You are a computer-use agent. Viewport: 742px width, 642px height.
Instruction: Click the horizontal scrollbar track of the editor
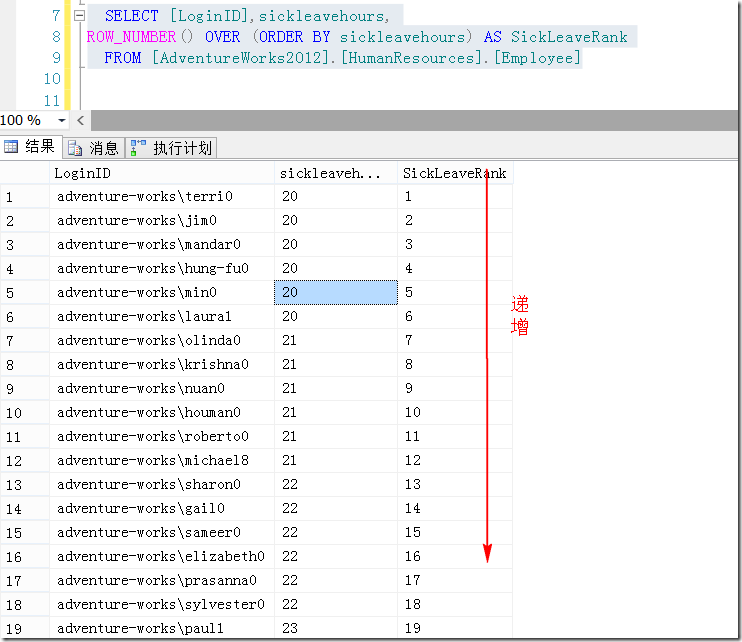point(414,121)
